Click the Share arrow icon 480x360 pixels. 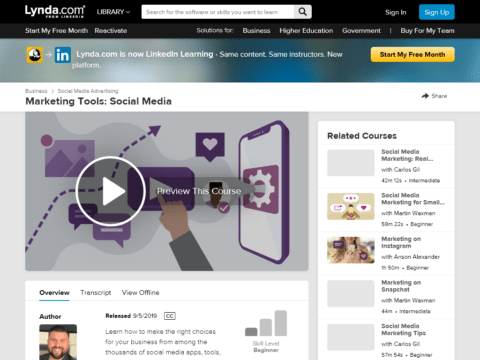tap(425, 96)
